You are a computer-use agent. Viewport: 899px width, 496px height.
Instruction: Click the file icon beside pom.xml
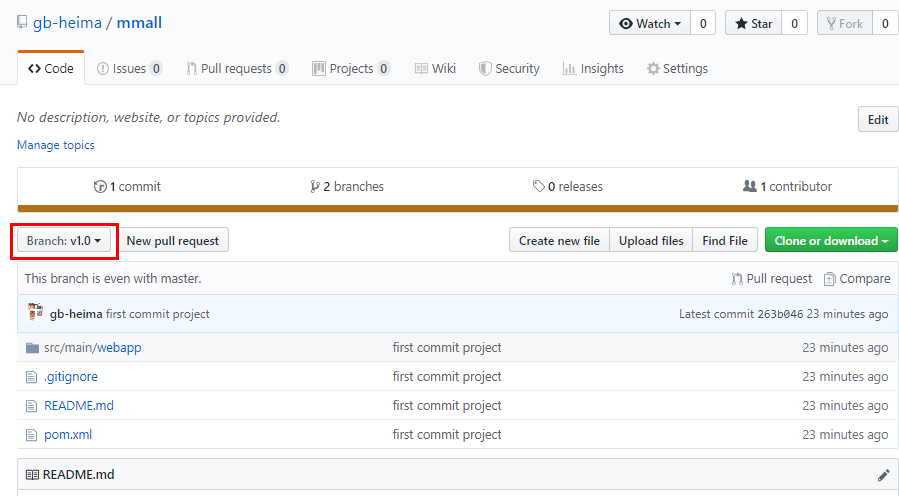click(32, 435)
